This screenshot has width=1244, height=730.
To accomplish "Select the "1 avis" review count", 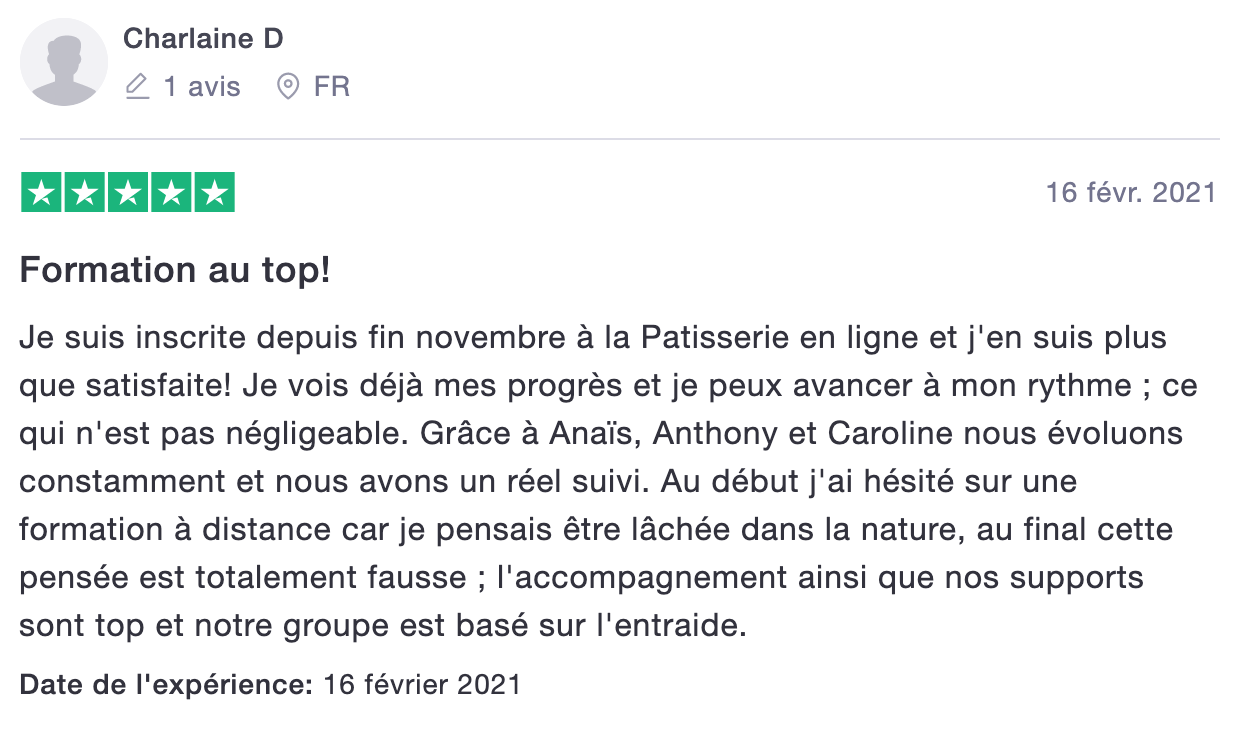I will [x=202, y=87].
